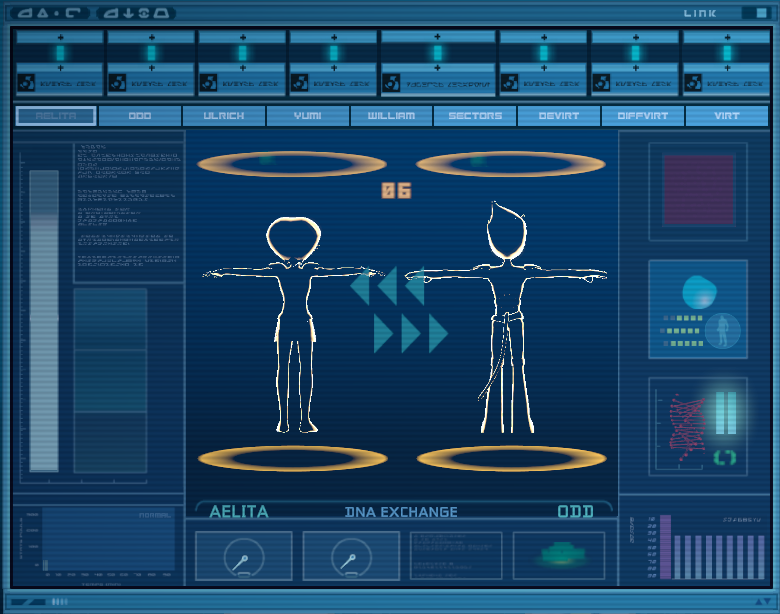Click the bottom plus on the wide center module
This screenshot has height=614, width=780.
click(437, 68)
